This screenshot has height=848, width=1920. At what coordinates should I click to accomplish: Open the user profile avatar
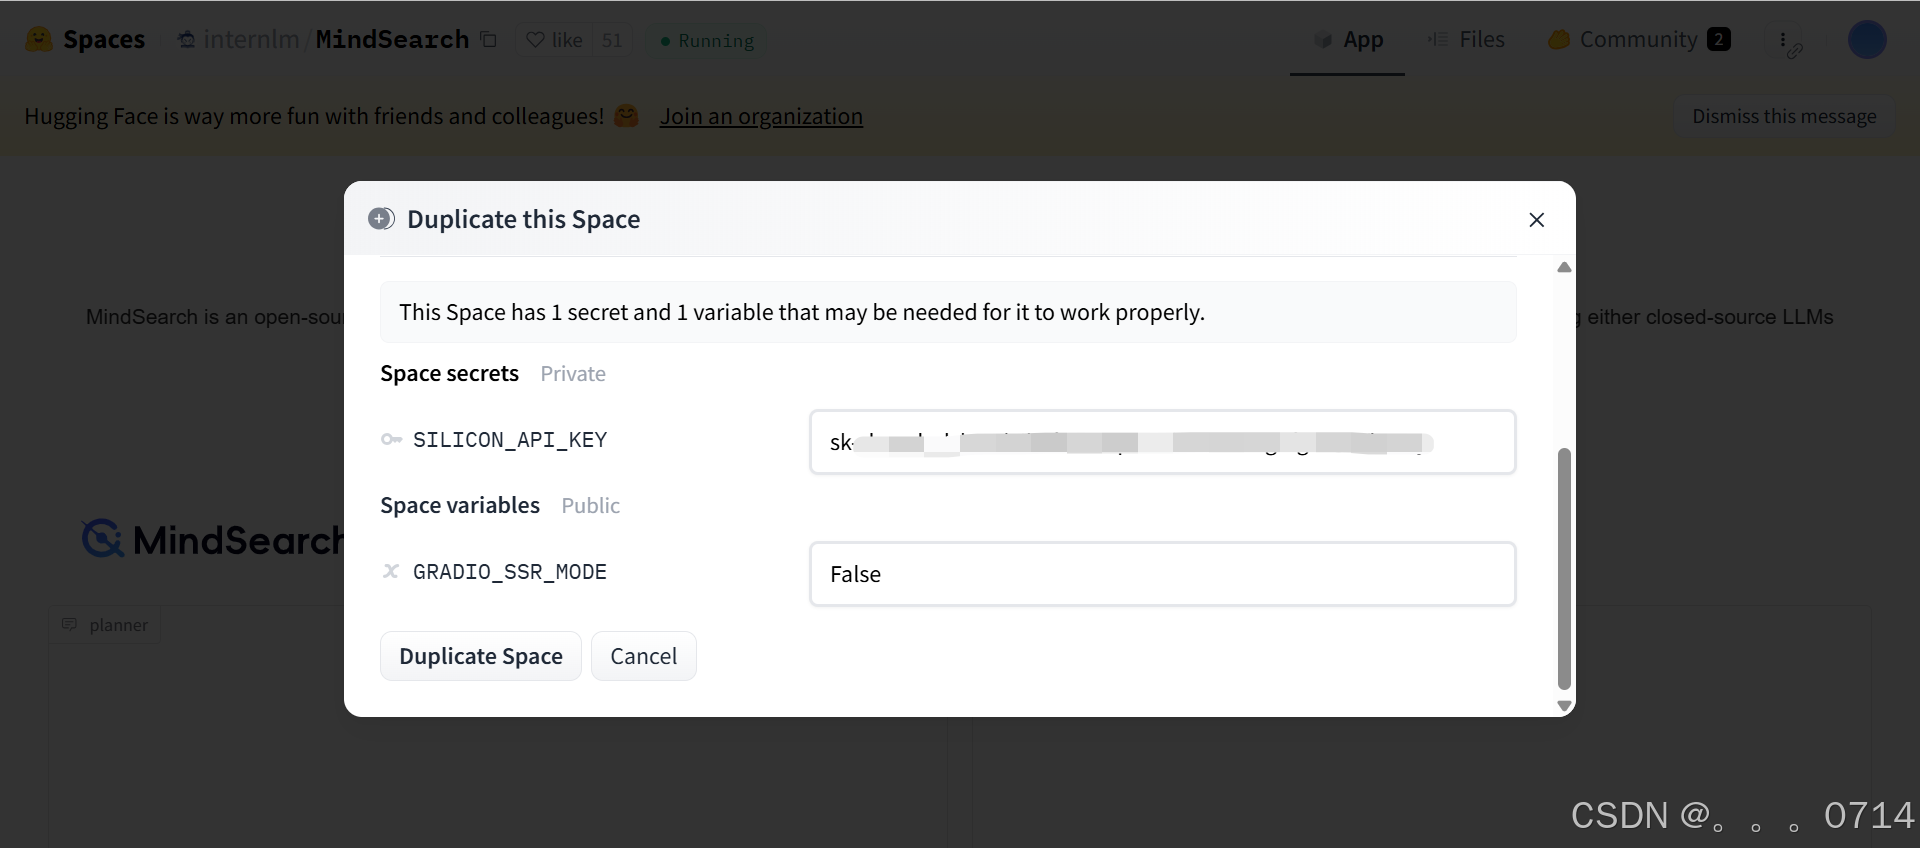point(1867,40)
